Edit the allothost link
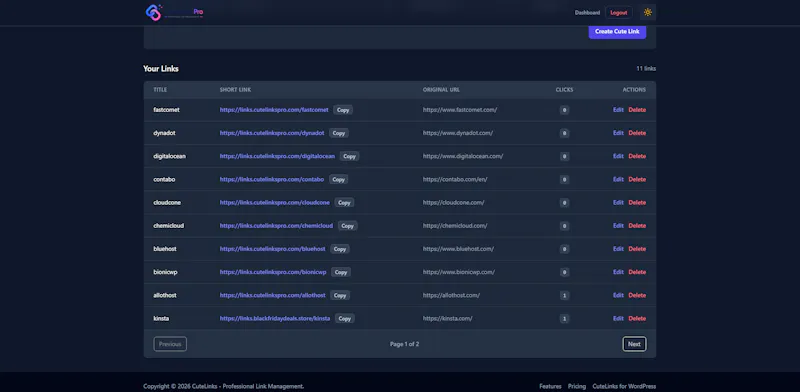The image size is (800, 392). [x=618, y=296]
